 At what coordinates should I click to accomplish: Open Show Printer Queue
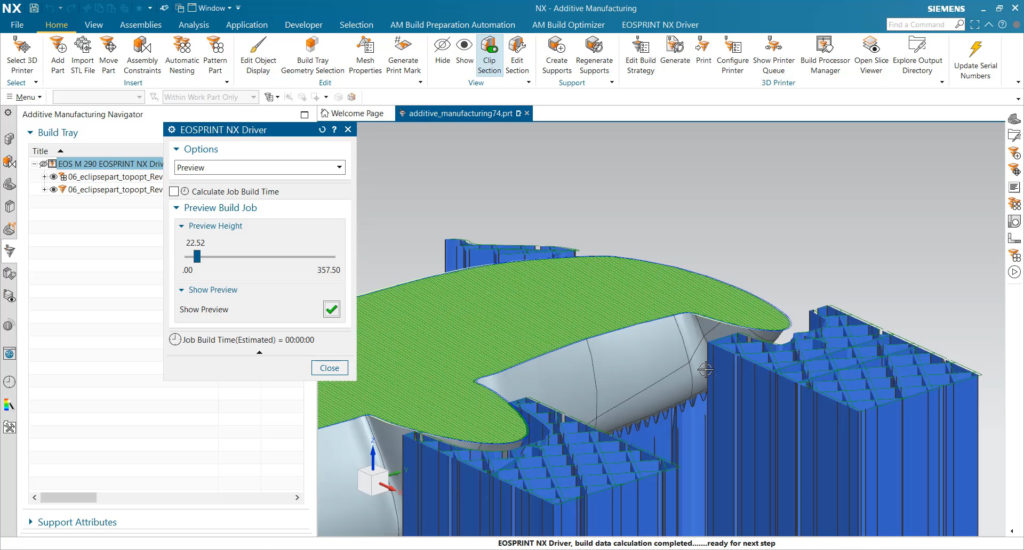(773, 55)
